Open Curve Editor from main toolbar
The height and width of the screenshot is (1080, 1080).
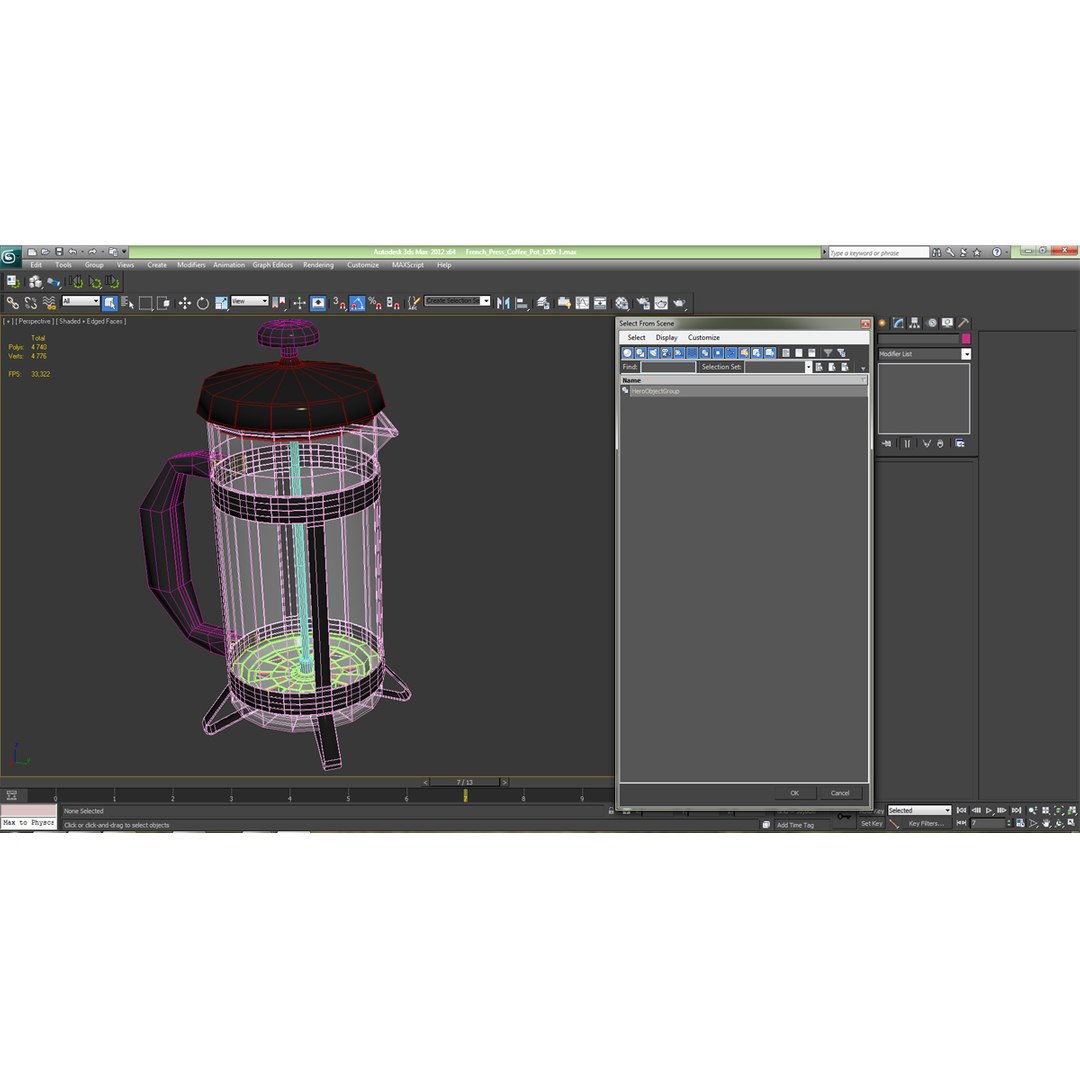point(582,303)
